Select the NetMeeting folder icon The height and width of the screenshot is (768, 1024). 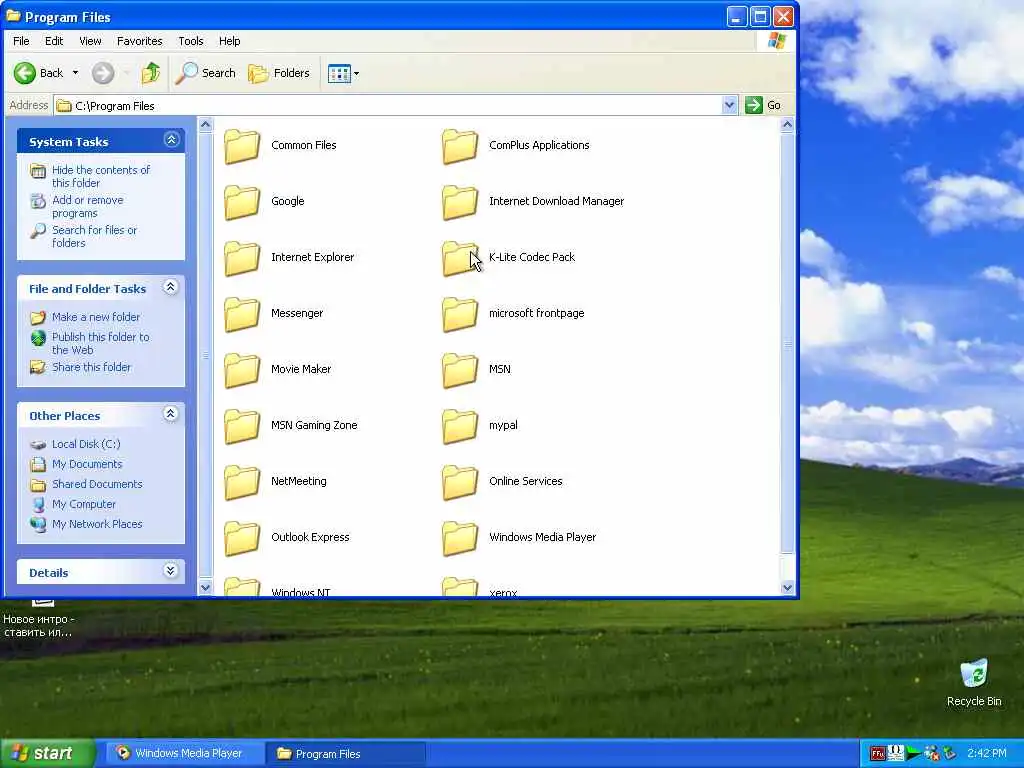tap(242, 483)
